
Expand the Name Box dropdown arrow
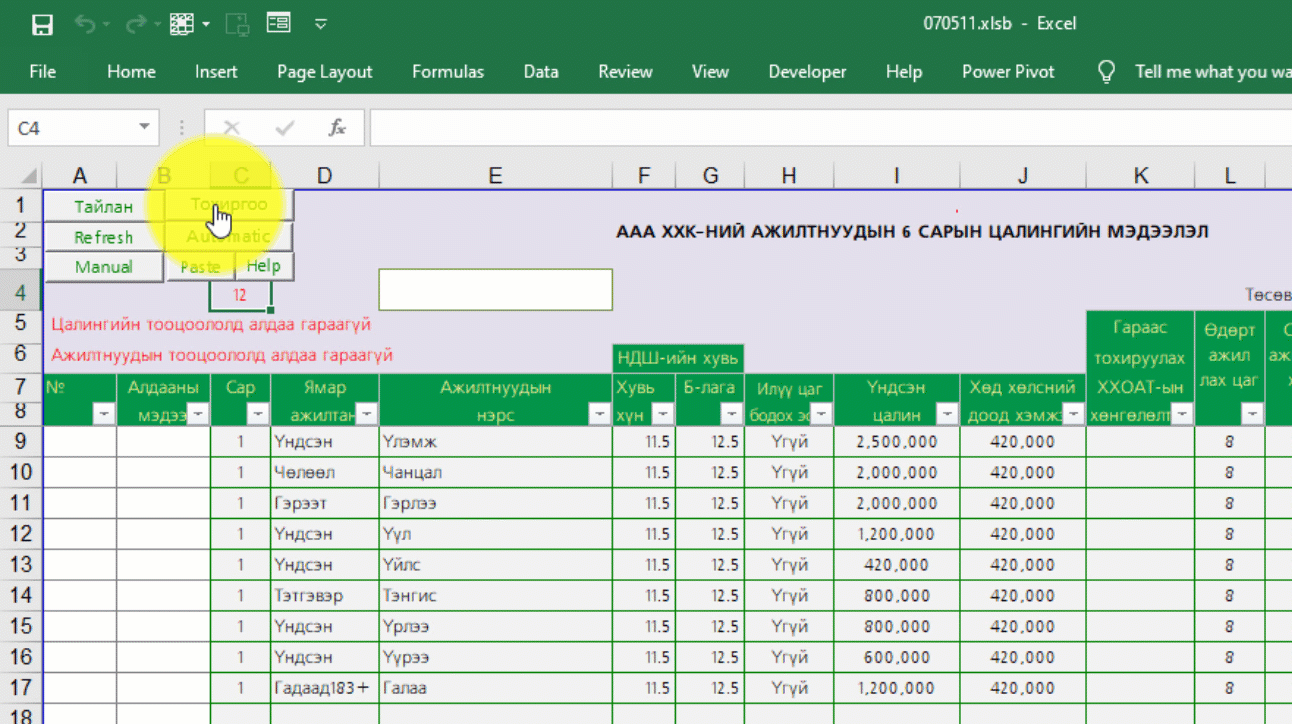tap(144, 128)
